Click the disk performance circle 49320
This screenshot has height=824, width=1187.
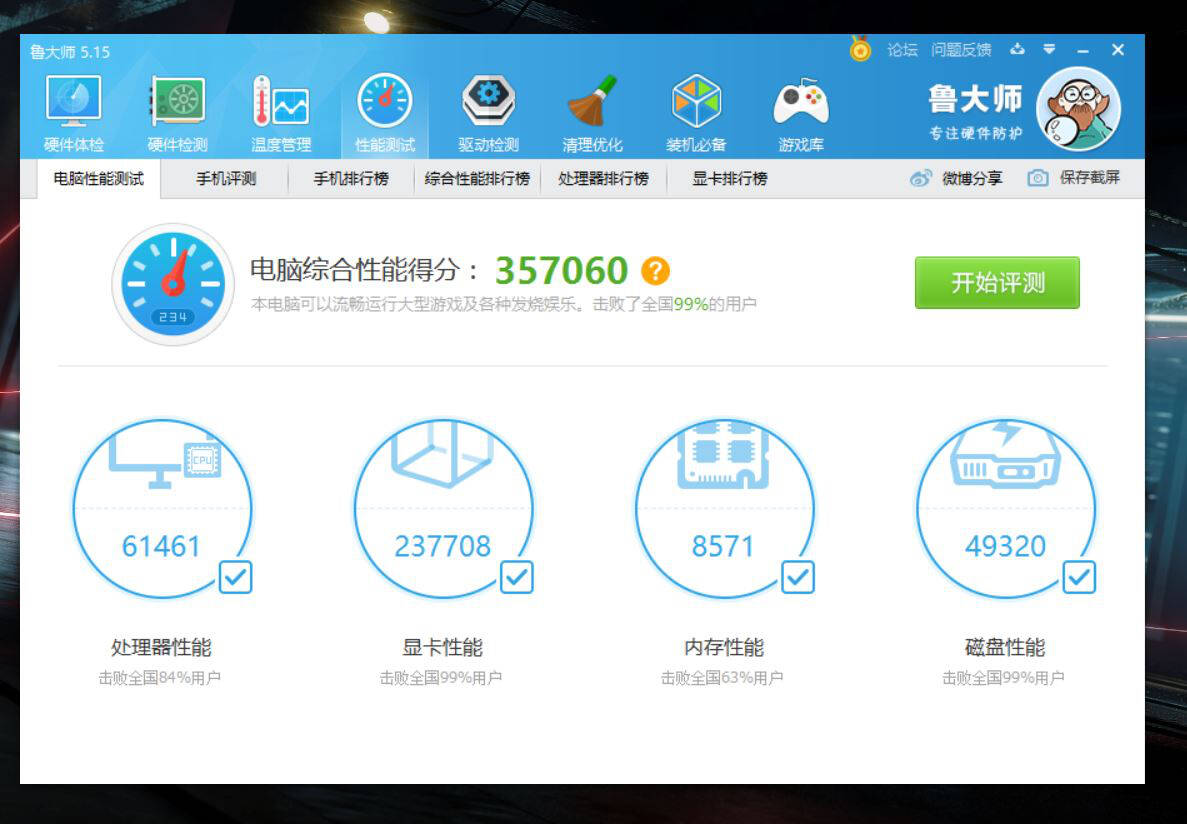(1005, 508)
